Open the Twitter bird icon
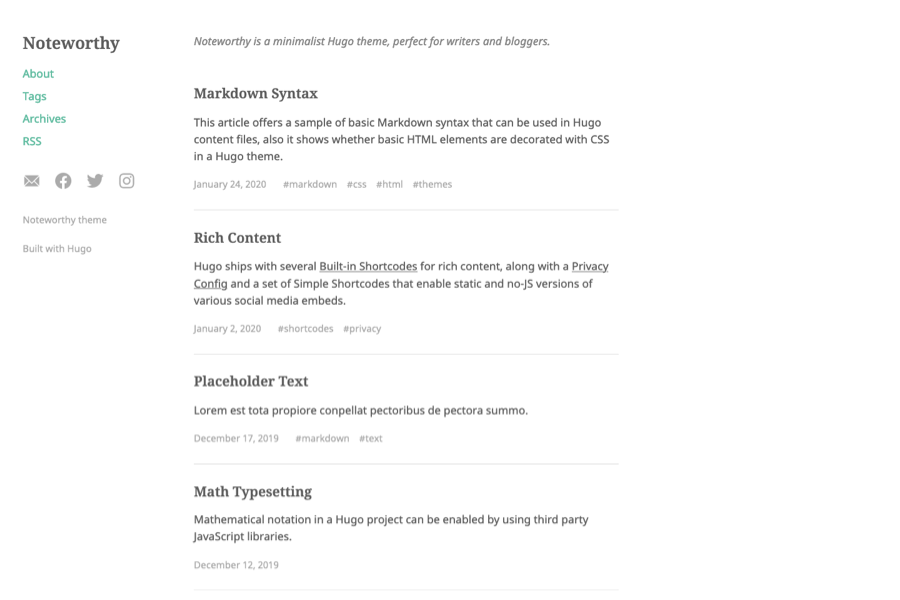This screenshot has width=900, height=600. click(x=95, y=181)
